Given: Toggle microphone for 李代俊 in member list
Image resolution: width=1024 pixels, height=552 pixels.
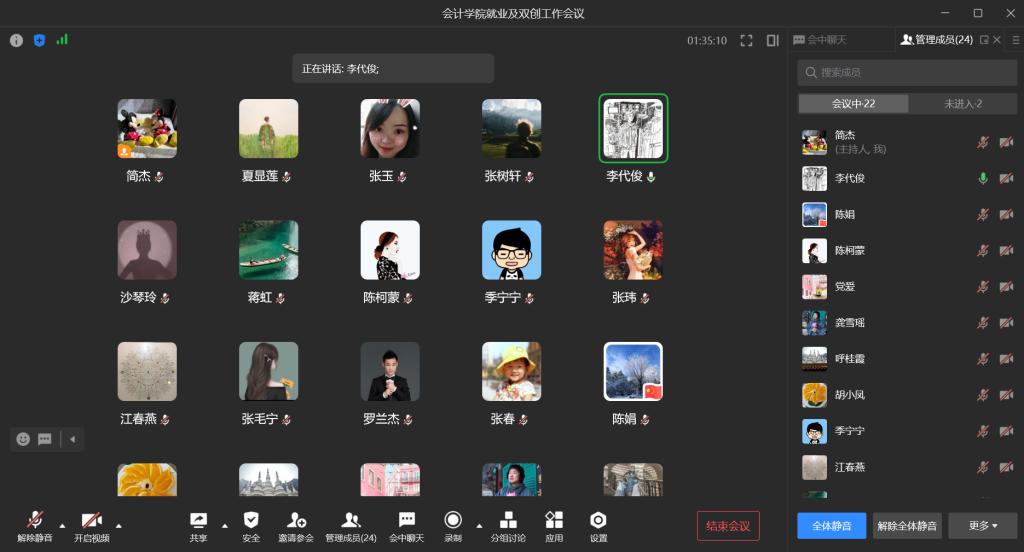Looking at the screenshot, I should point(983,178).
